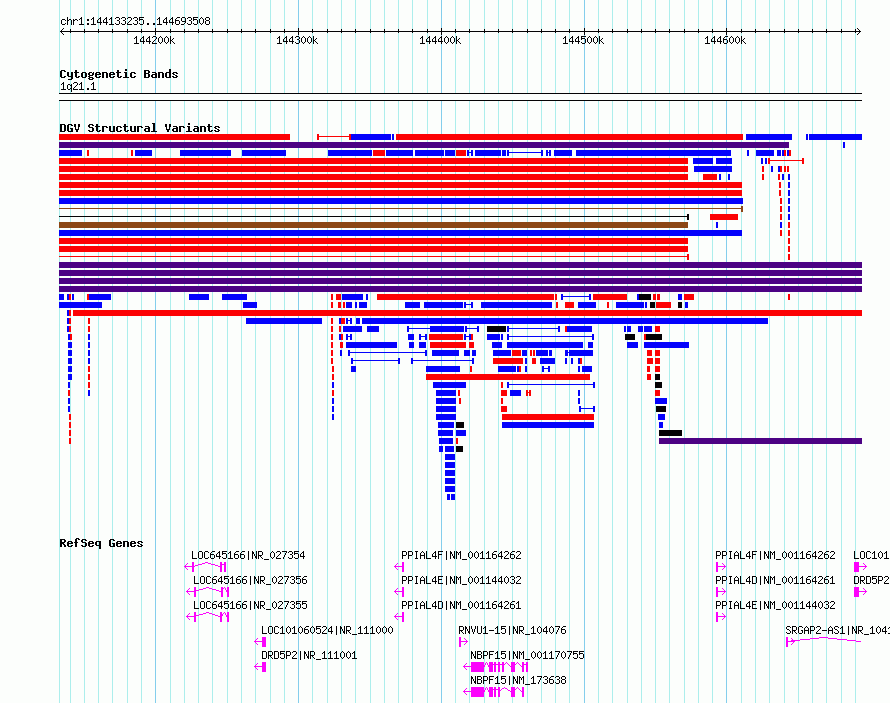Open the RefSeq Genes track title
This screenshot has height=703, width=890.
[101, 543]
